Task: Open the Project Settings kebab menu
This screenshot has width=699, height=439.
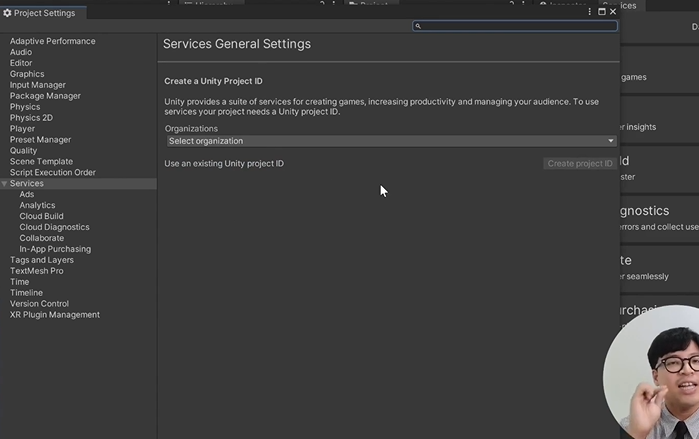Action: [589, 12]
